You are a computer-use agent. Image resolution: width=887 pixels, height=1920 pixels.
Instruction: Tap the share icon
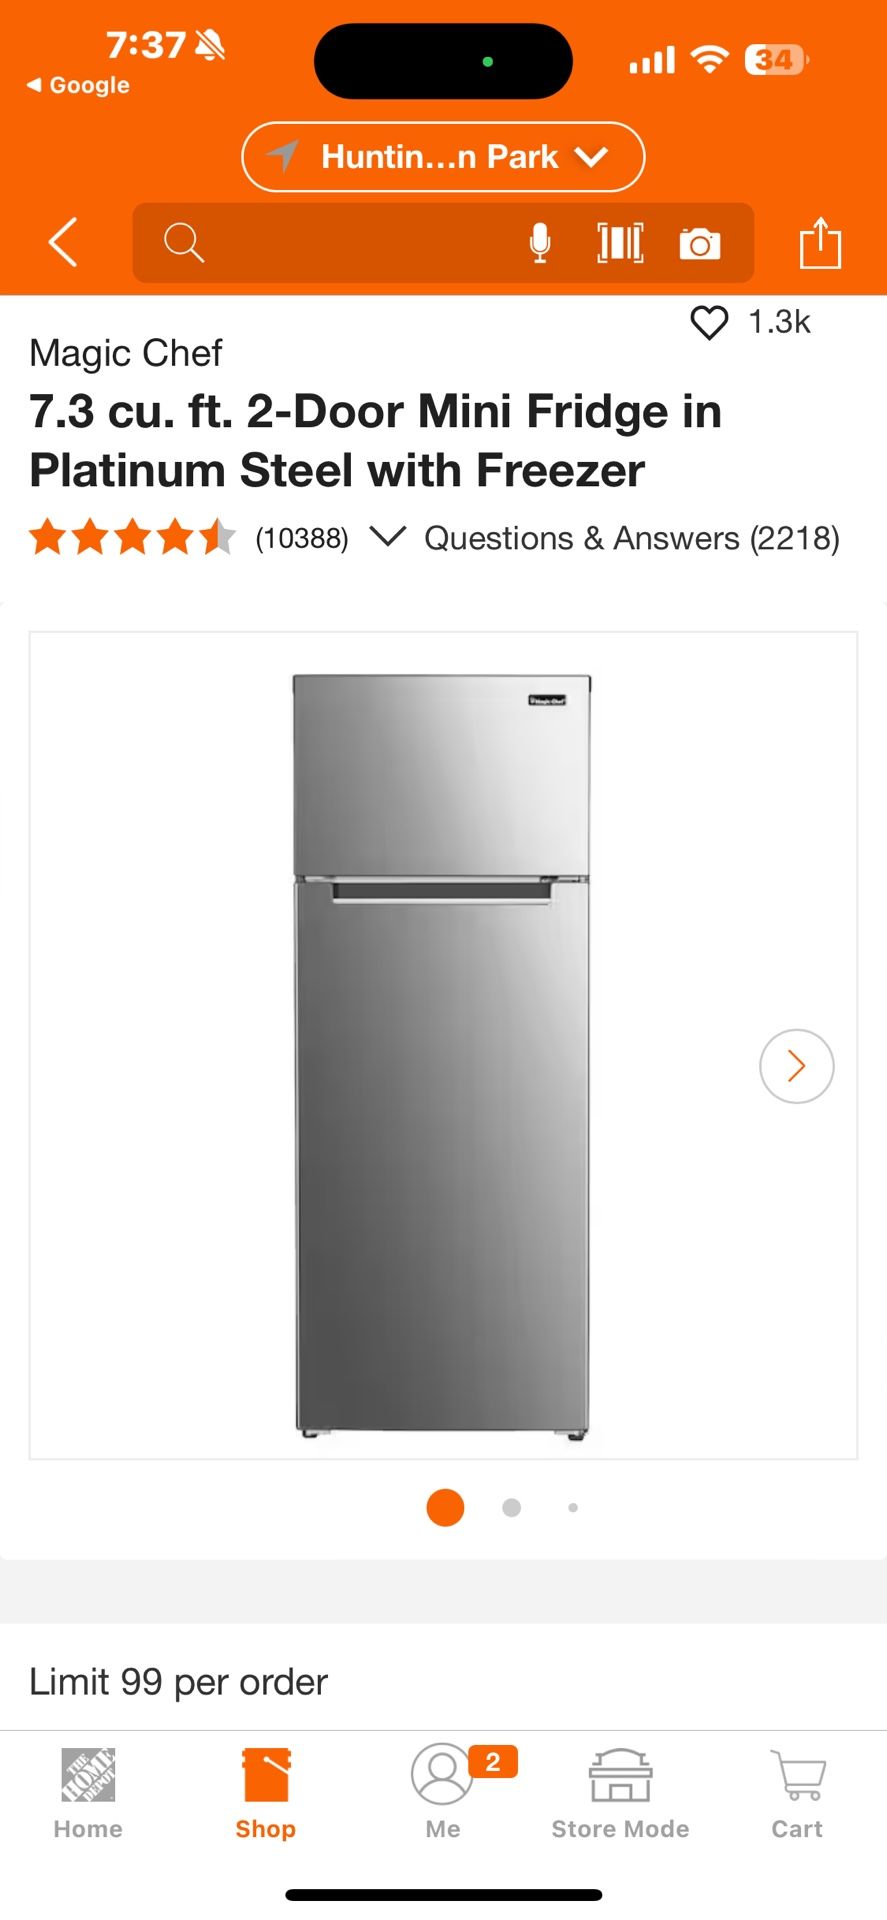click(x=820, y=243)
